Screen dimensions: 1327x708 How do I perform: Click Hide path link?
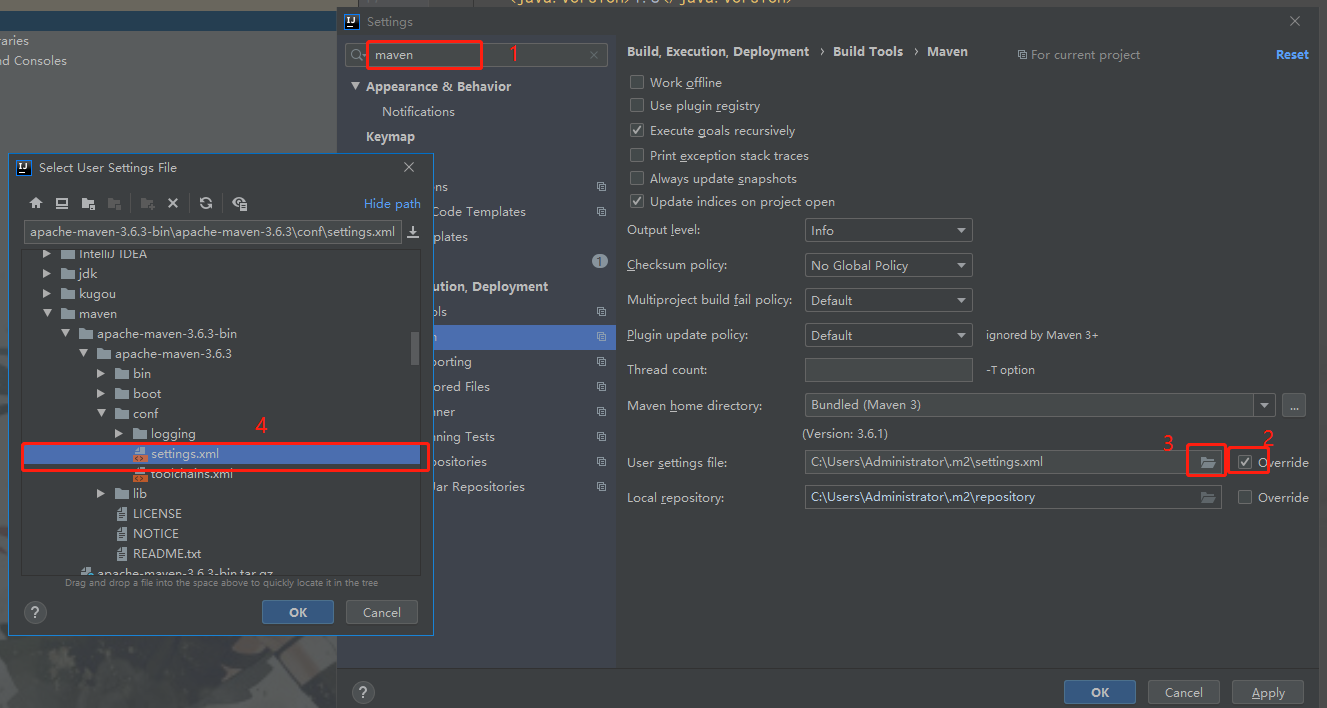click(x=392, y=203)
